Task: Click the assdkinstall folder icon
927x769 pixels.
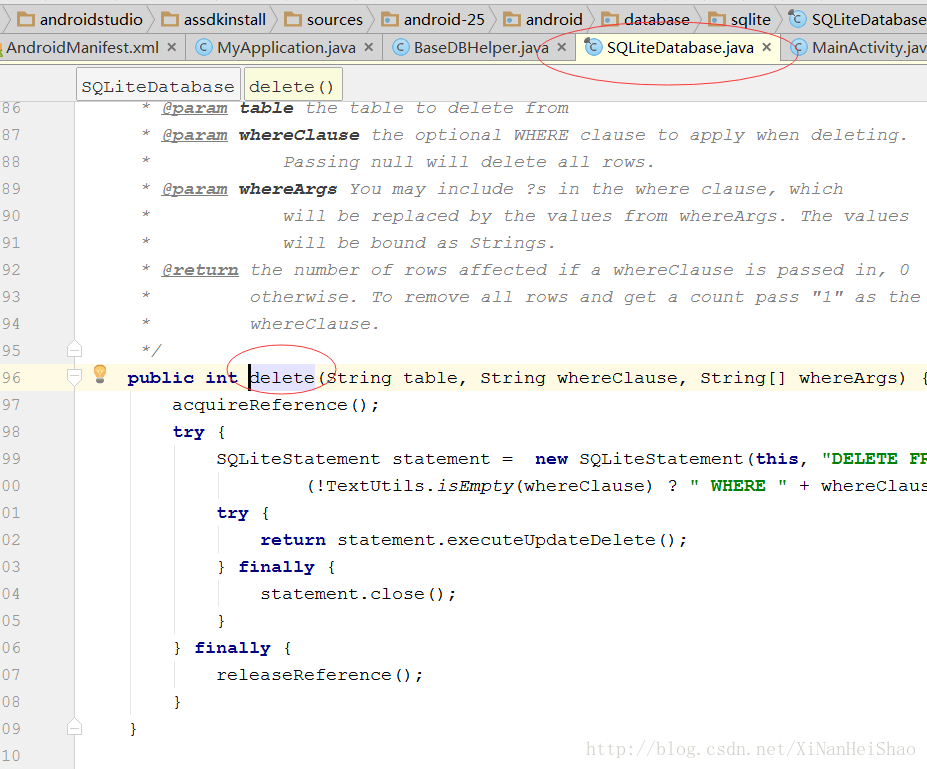Action: (170, 20)
